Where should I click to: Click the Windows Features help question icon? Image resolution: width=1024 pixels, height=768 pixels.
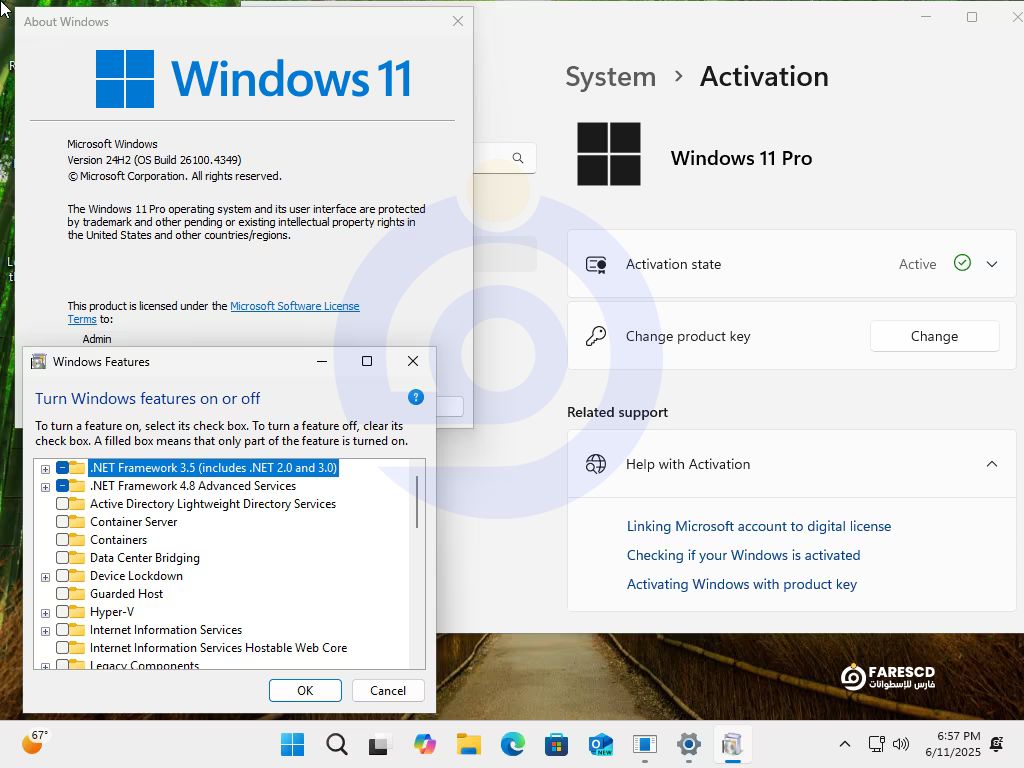416,397
